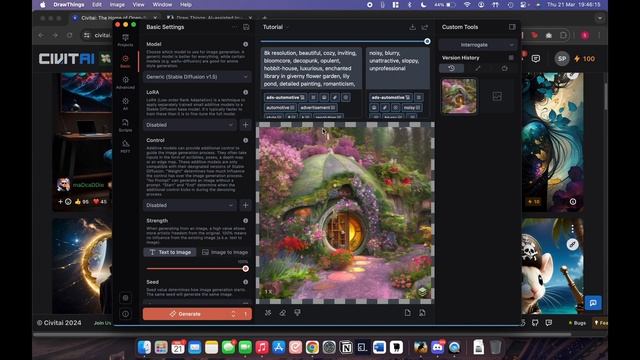Click the info icon next to Control

pyautogui.click(x=246, y=140)
